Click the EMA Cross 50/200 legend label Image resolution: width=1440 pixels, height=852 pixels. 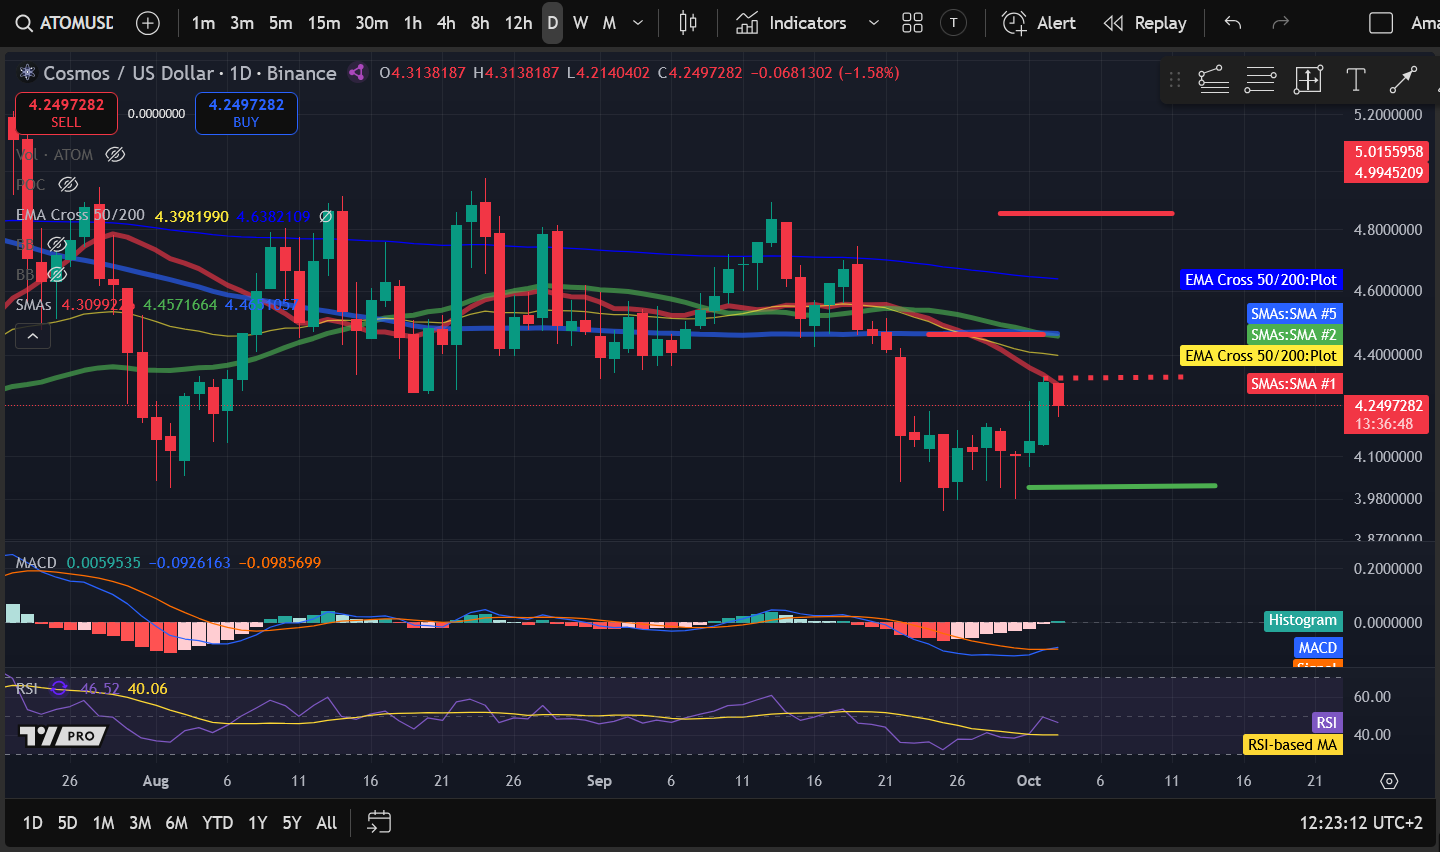tap(80, 215)
